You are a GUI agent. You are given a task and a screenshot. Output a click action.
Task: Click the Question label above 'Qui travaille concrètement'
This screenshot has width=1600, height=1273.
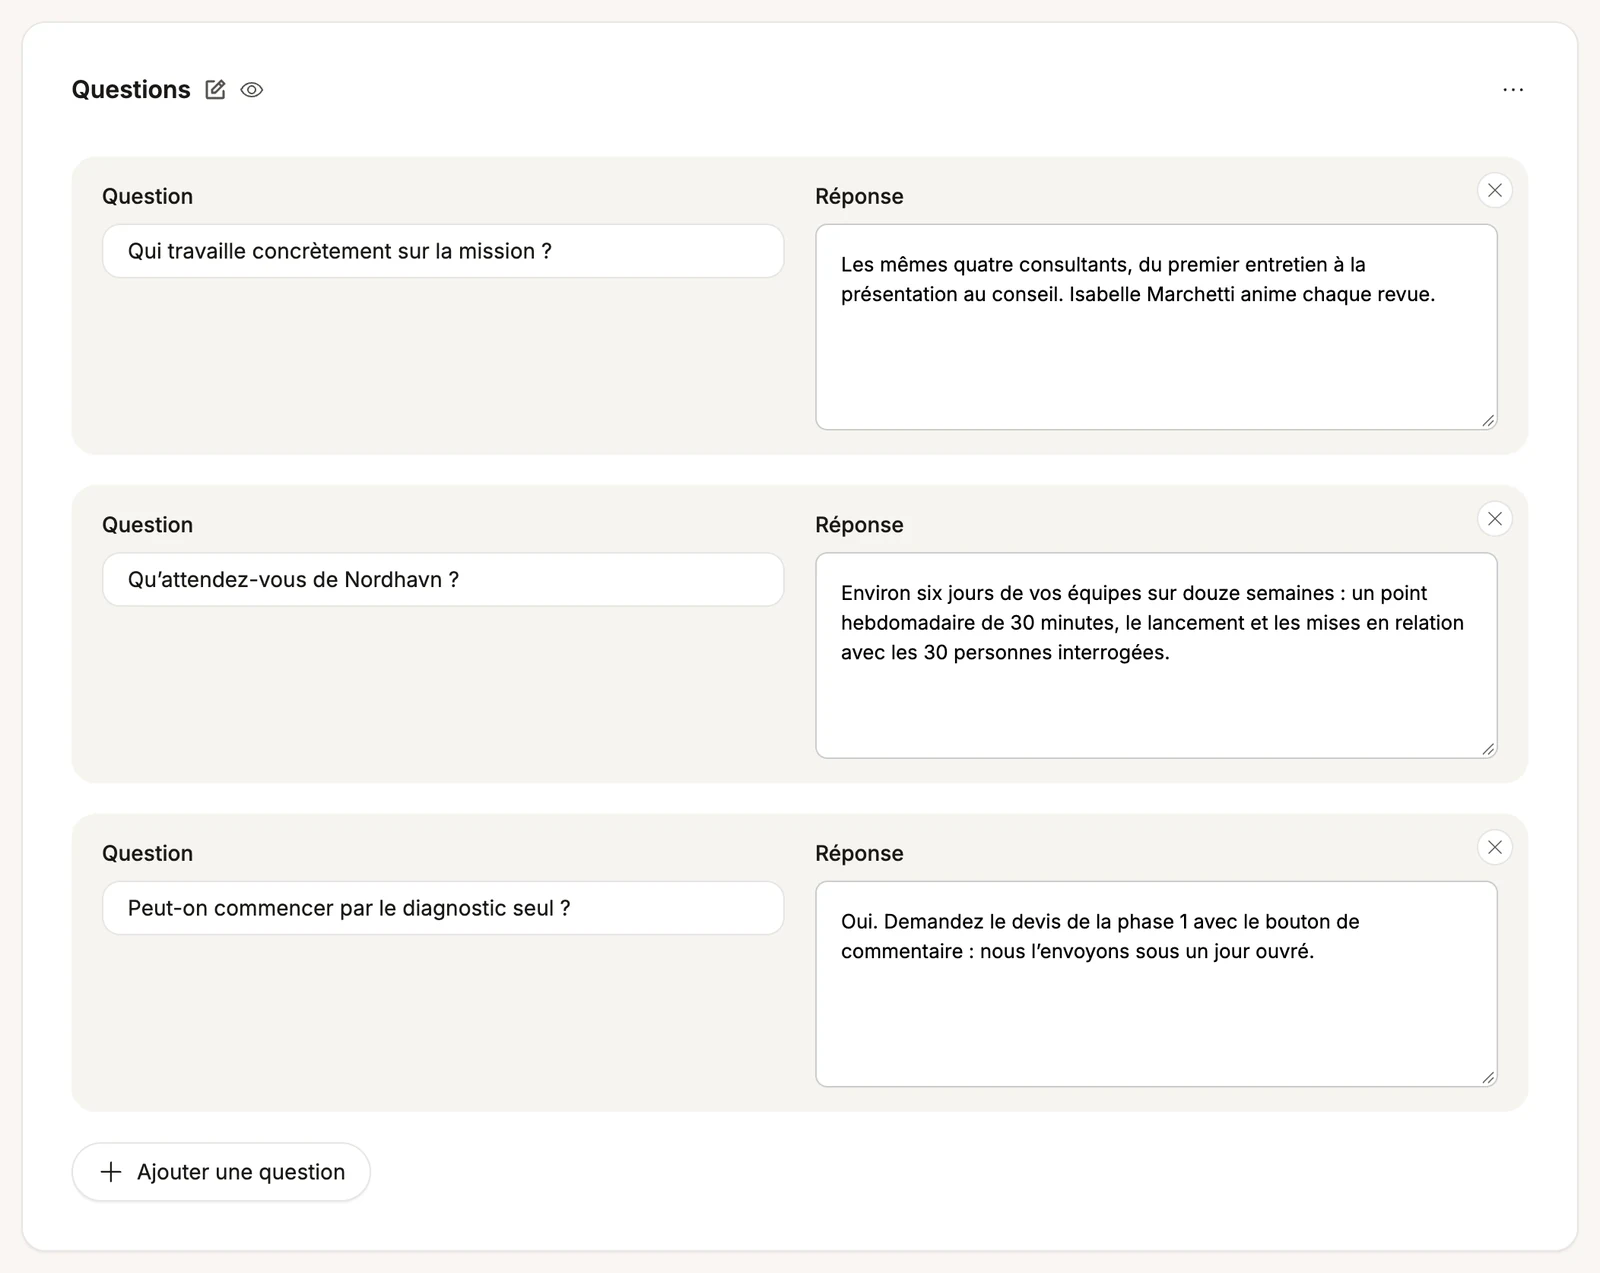coord(148,196)
